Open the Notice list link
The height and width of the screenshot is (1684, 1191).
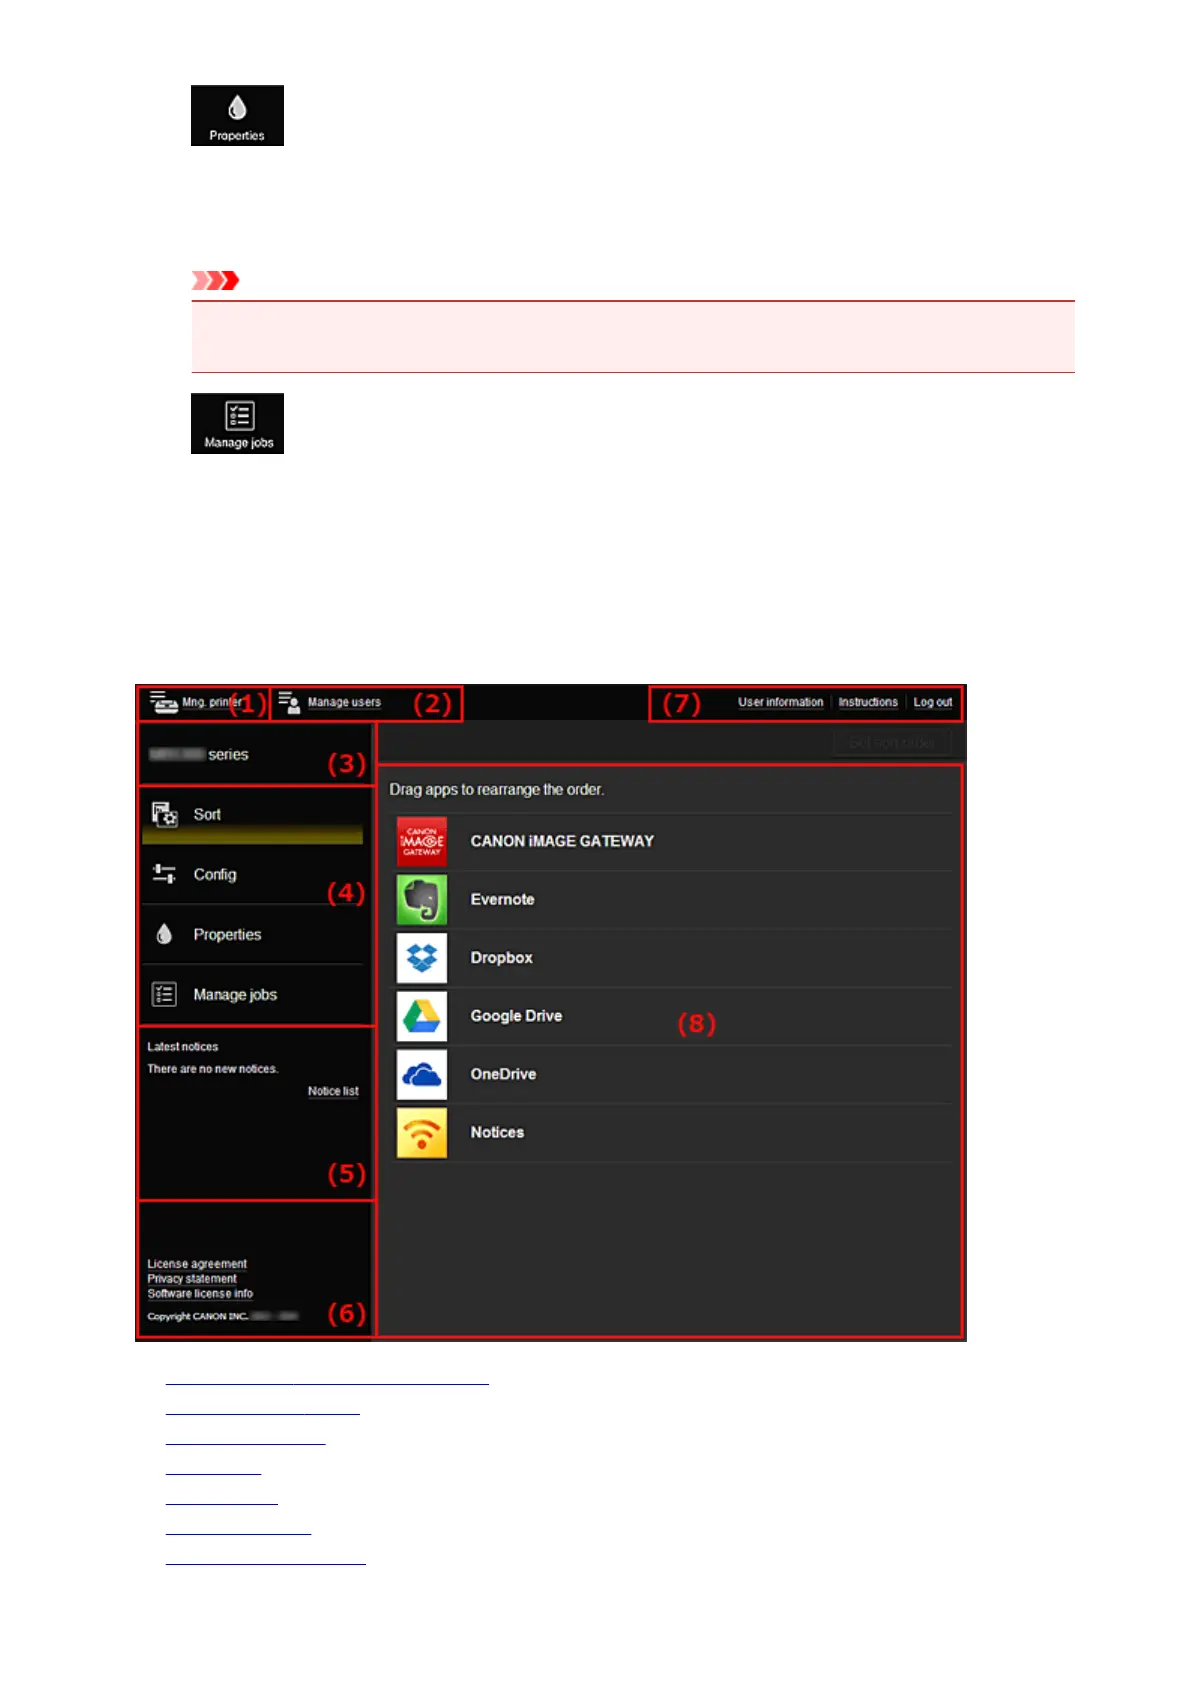(x=333, y=1091)
